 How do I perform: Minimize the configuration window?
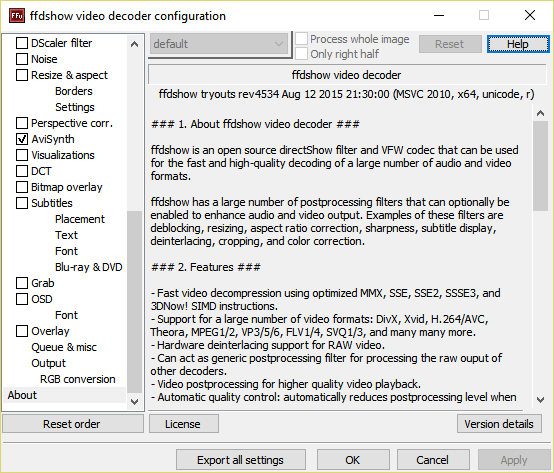coord(439,16)
